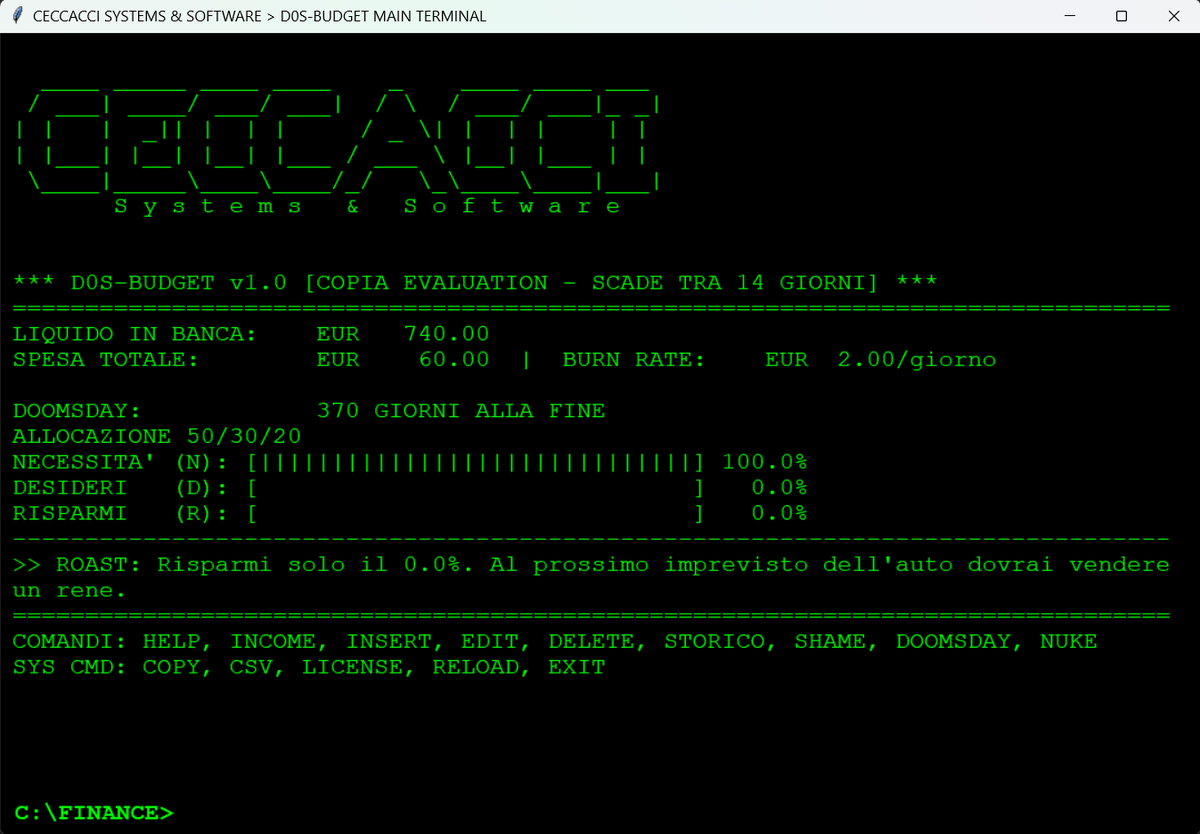Image resolution: width=1200 pixels, height=834 pixels.
Task: Click the C:\FINANCE> command prompt
Action: [94, 812]
